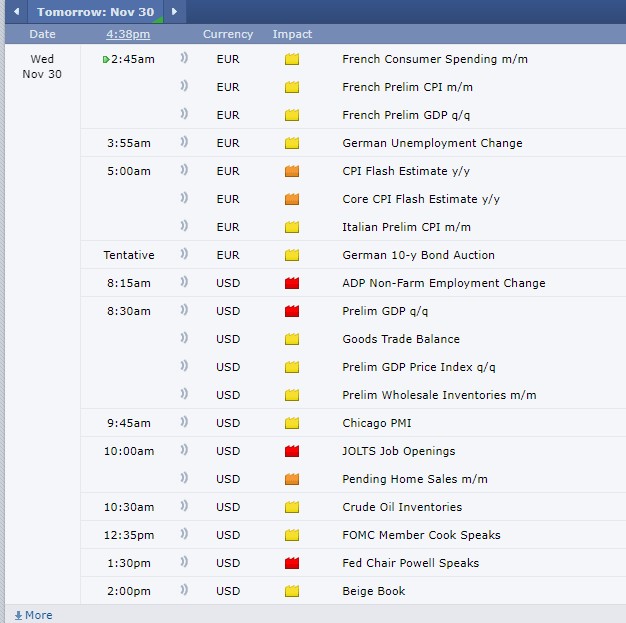
Task: Click alert icon for French Consumer Spending row
Action: (184, 59)
